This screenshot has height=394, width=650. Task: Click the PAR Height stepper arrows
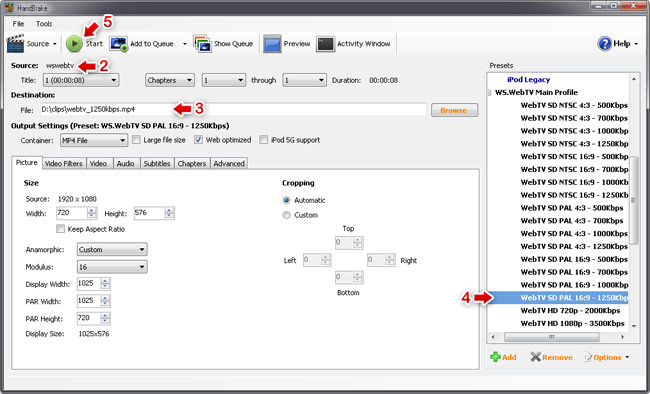pos(105,318)
